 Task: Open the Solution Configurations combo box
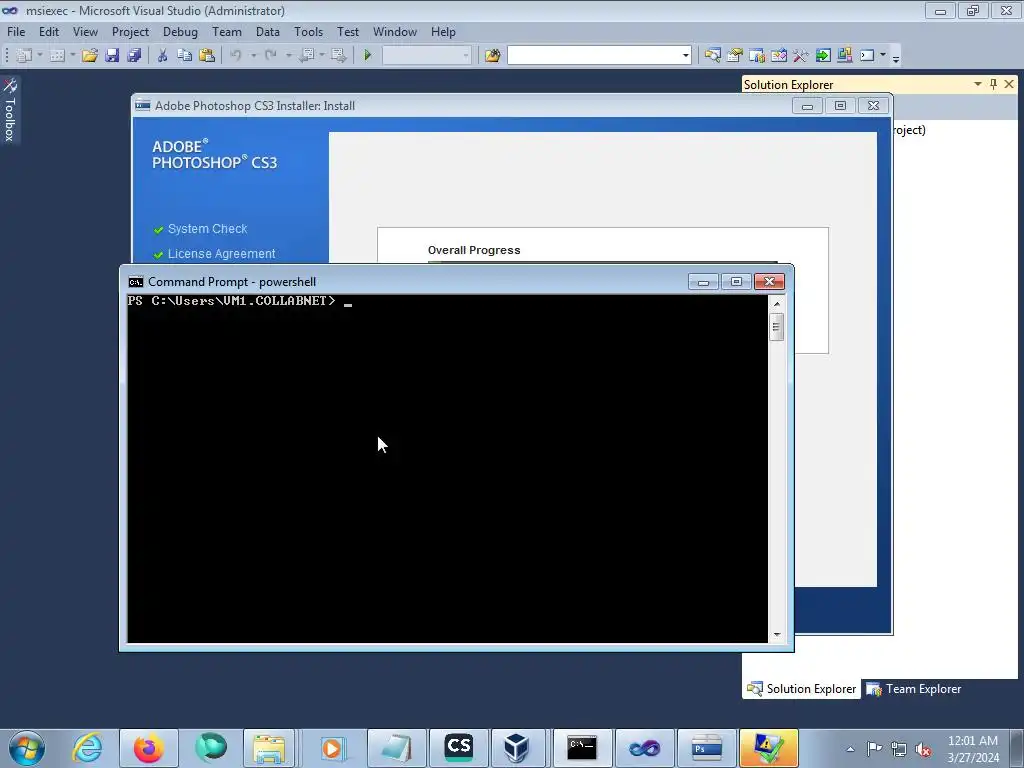click(426, 56)
